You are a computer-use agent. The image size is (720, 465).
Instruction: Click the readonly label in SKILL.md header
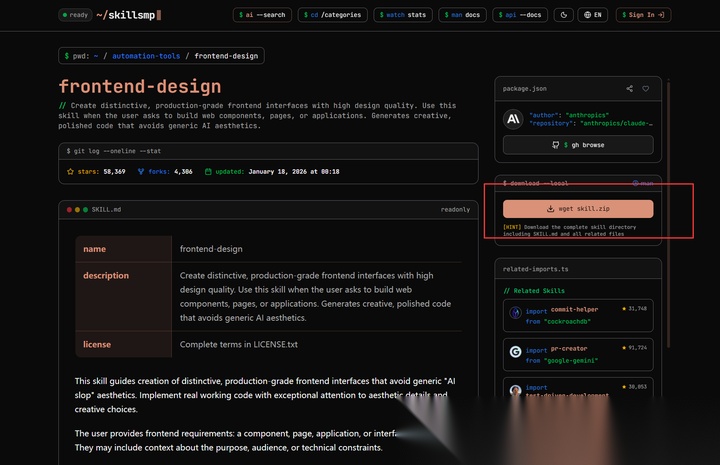tap(455, 210)
